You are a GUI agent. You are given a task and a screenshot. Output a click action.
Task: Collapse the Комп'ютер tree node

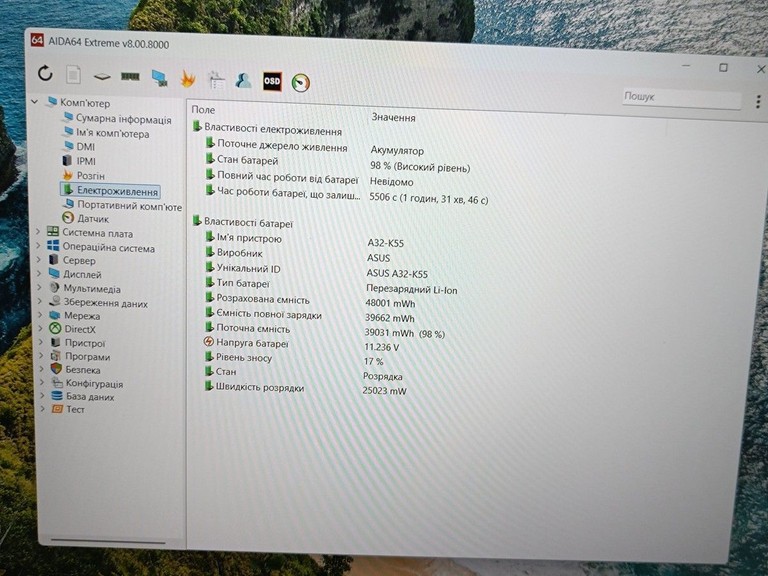pyautogui.click(x=35, y=102)
